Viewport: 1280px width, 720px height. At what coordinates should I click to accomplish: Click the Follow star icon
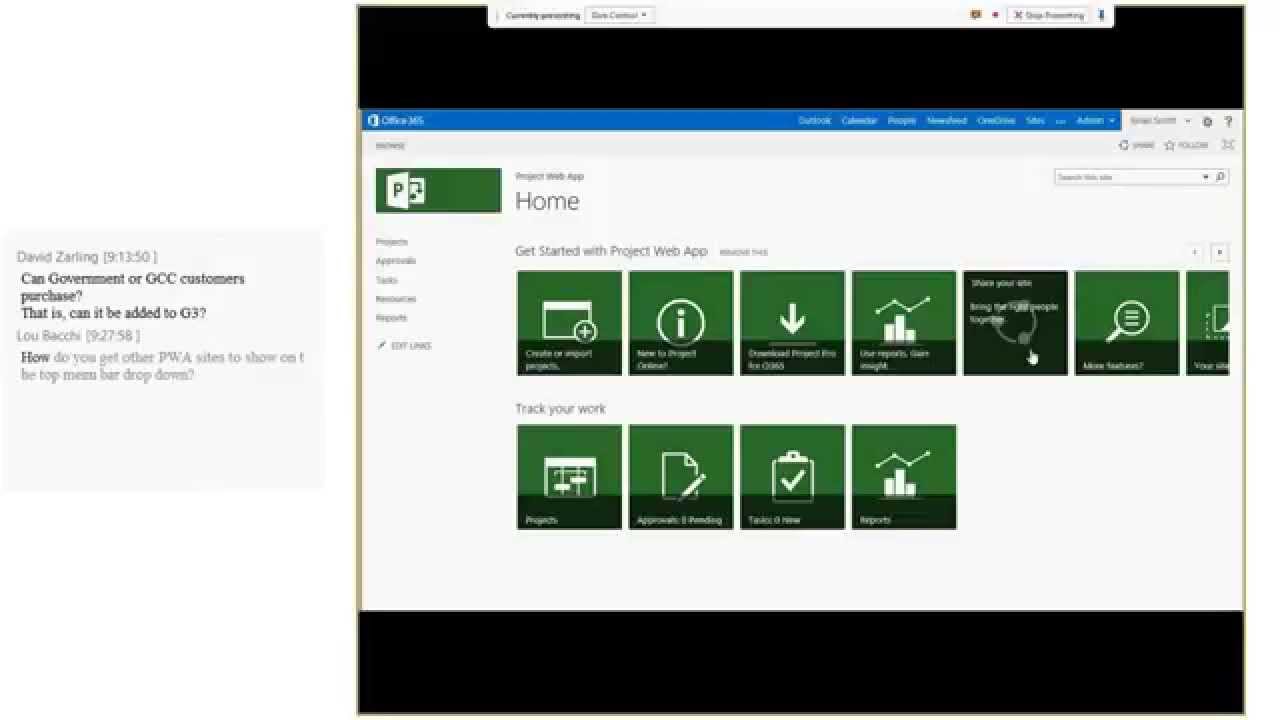tap(1169, 145)
